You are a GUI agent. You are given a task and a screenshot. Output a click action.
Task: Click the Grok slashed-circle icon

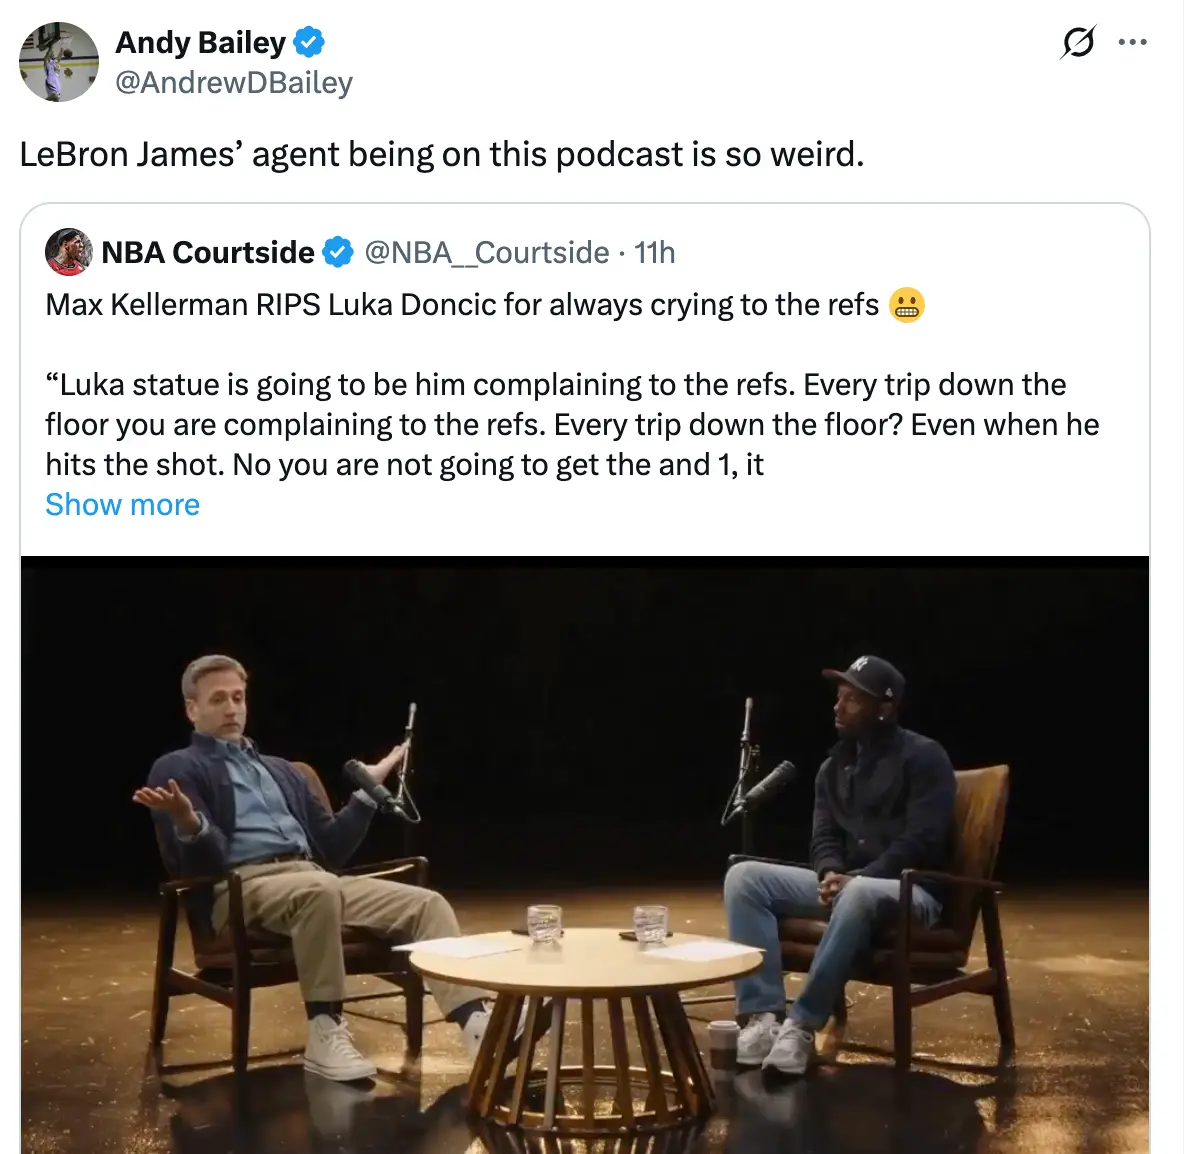[1077, 43]
